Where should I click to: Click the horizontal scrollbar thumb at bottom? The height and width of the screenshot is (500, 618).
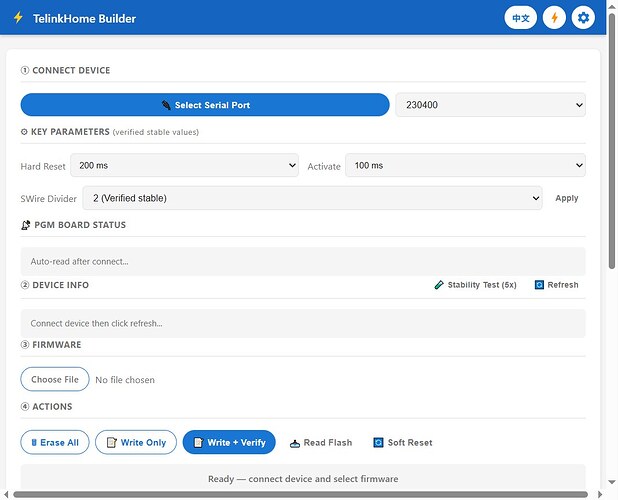300,494
